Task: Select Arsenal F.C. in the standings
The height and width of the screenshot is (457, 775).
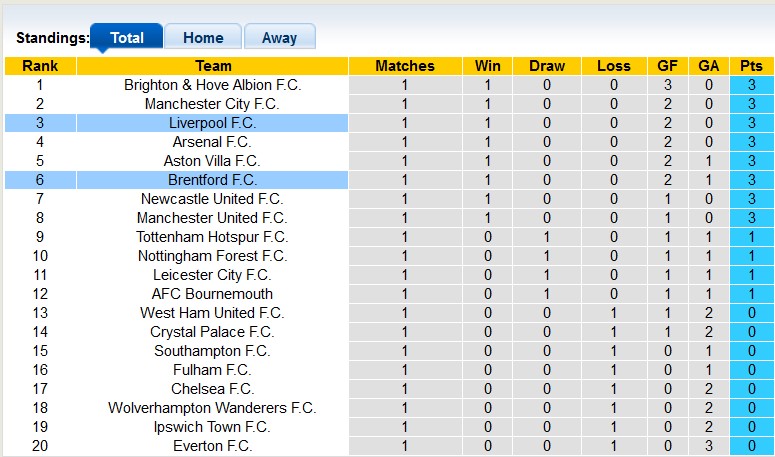Action: tap(212, 142)
